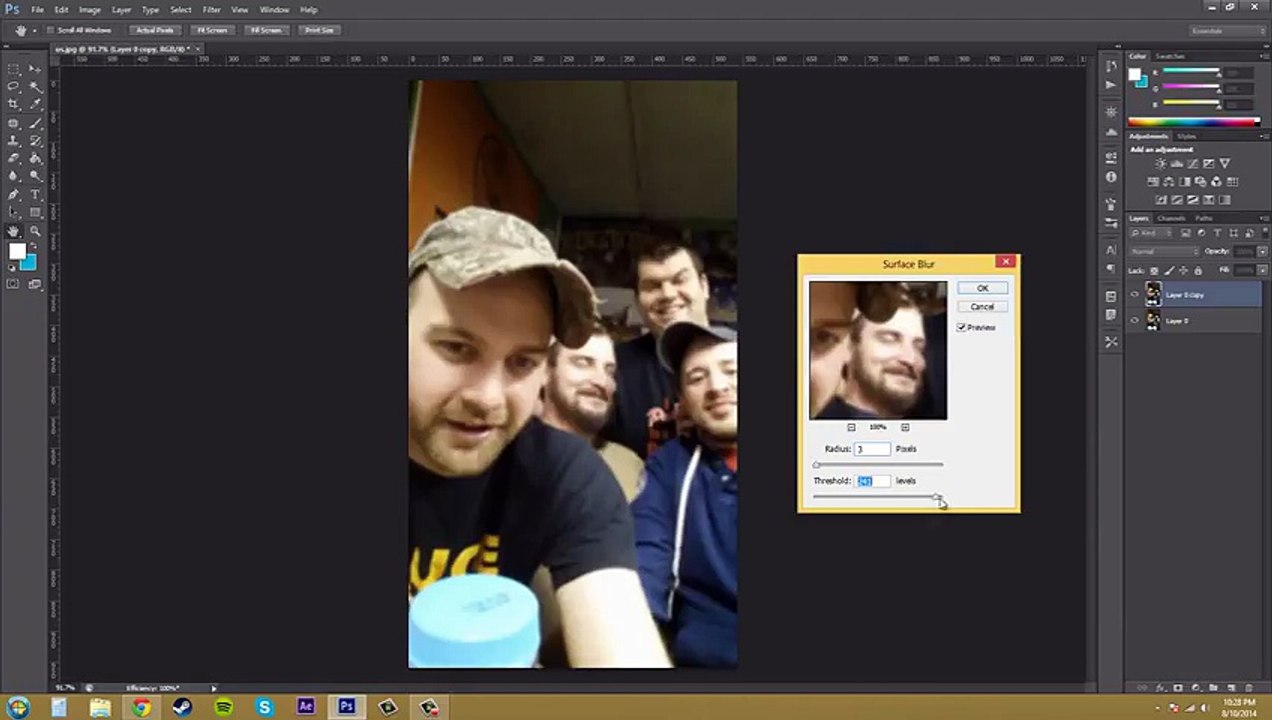Click Cancel in Surface Blur dialog
Image resolution: width=1272 pixels, height=720 pixels.
pos(982,307)
